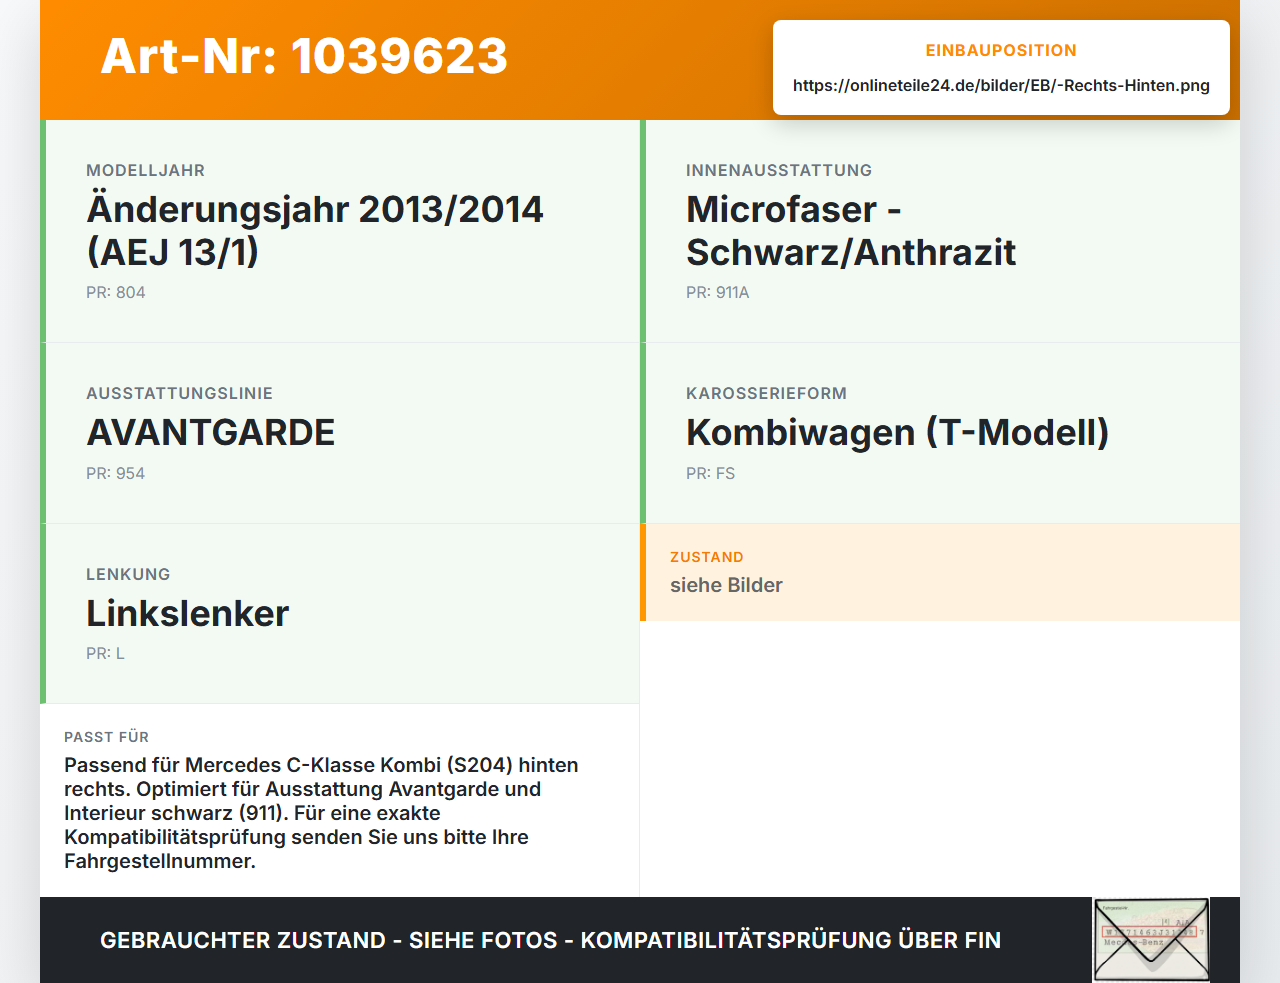The height and width of the screenshot is (983, 1280).
Task: Click the envelope VIN icon in footer
Action: pos(1151,940)
